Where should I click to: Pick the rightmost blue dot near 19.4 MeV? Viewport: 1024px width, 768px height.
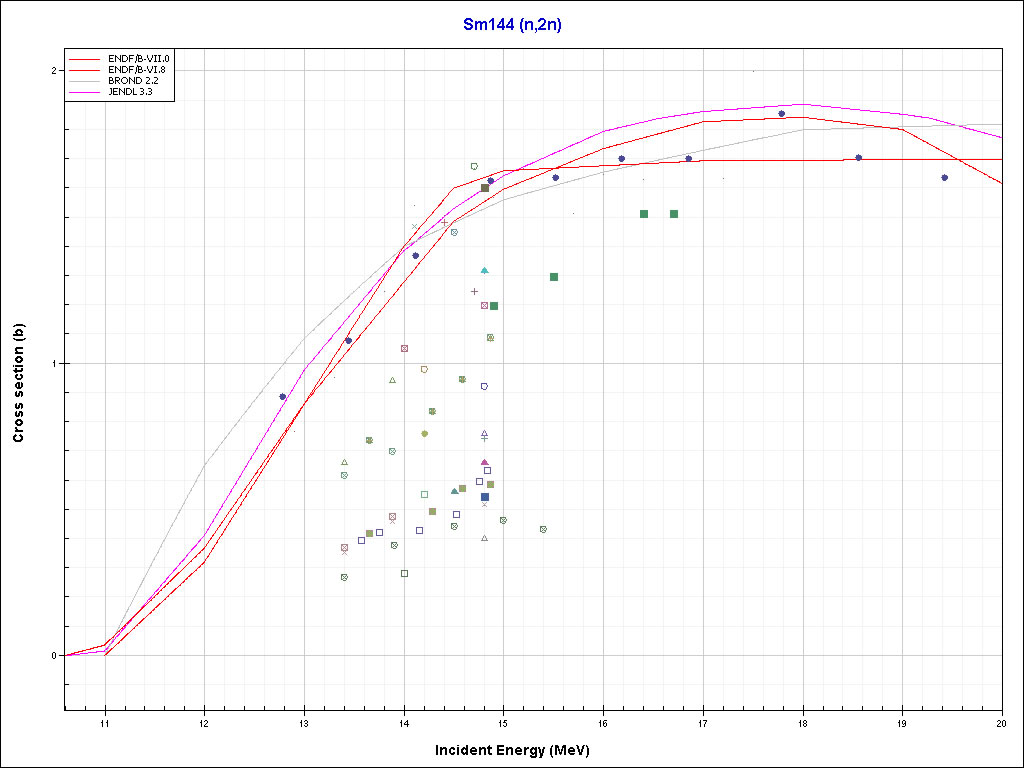click(944, 178)
